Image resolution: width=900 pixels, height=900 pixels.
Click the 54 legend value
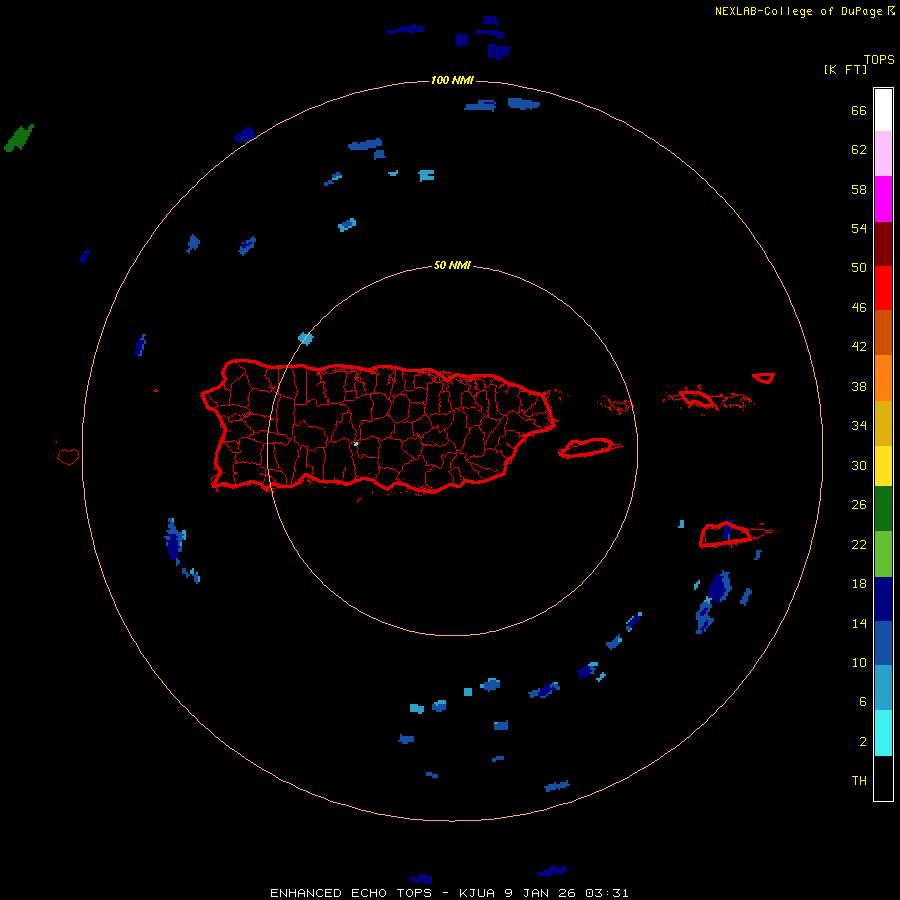pos(859,228)
